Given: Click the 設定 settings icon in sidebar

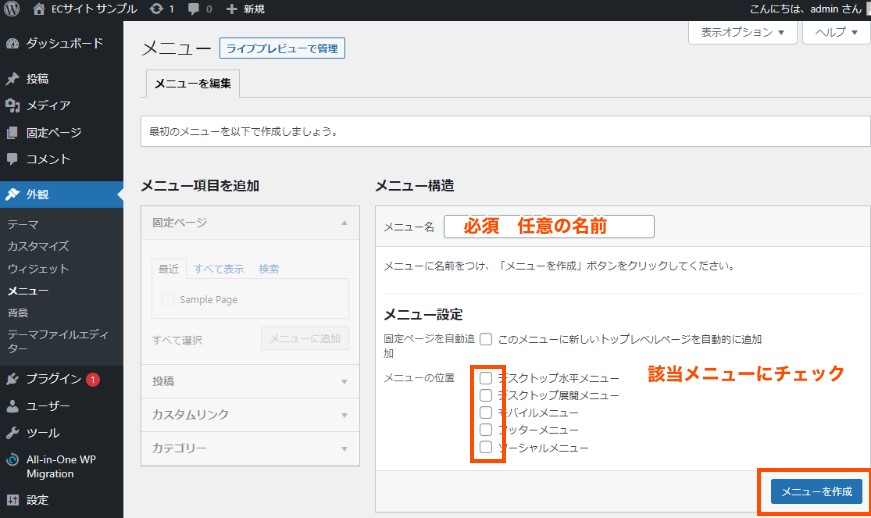Looking at the screenshot, I should tap(12, 499).
